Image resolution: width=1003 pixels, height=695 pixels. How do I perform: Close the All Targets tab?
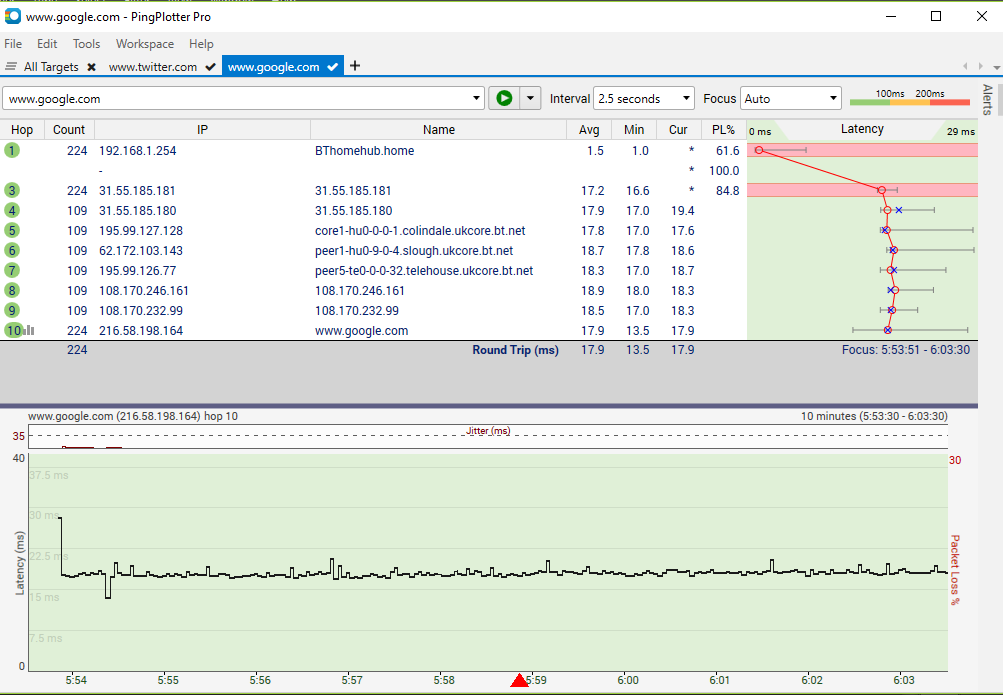coord(90,66)
